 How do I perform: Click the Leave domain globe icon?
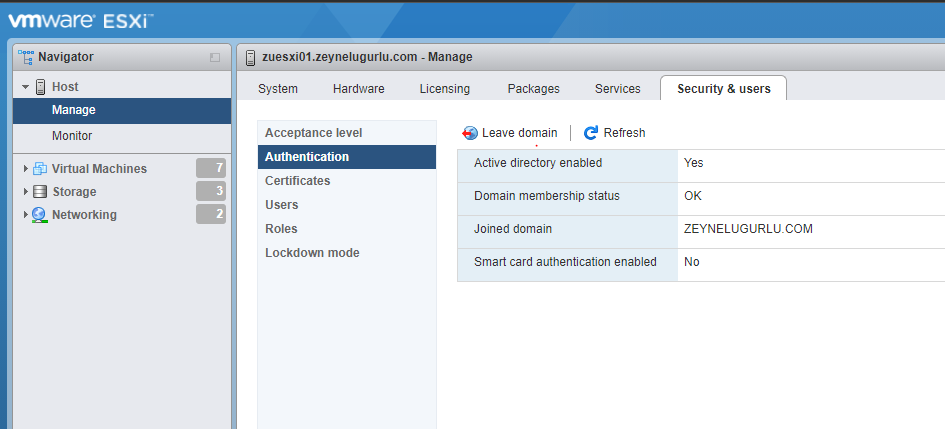point(469,133)
